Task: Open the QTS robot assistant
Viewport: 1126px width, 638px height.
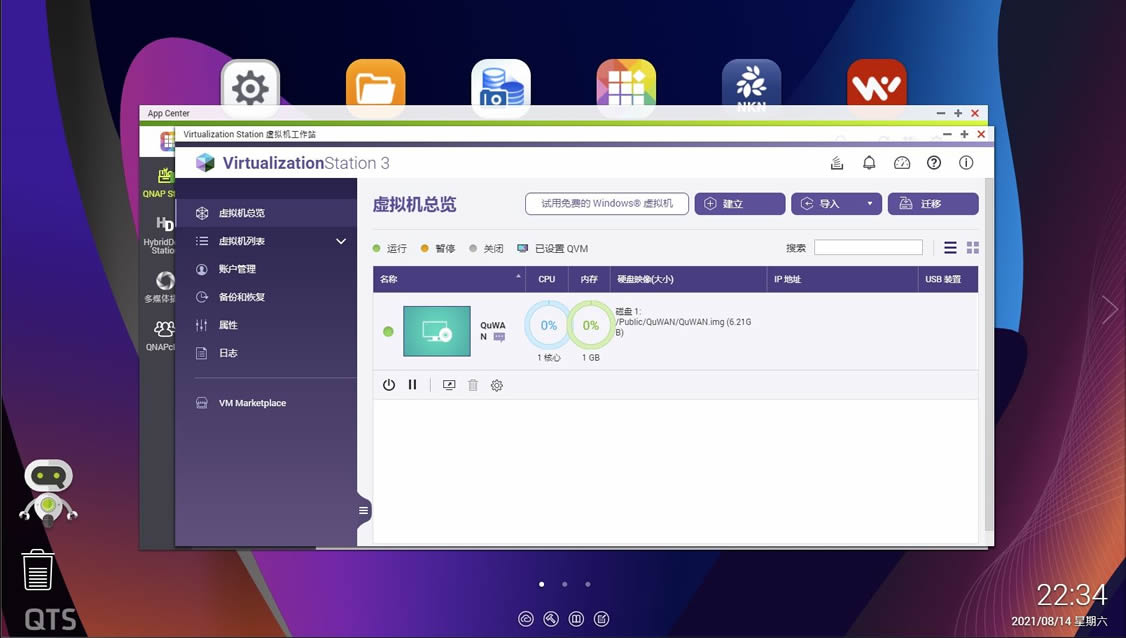Action: coord(48,492)
